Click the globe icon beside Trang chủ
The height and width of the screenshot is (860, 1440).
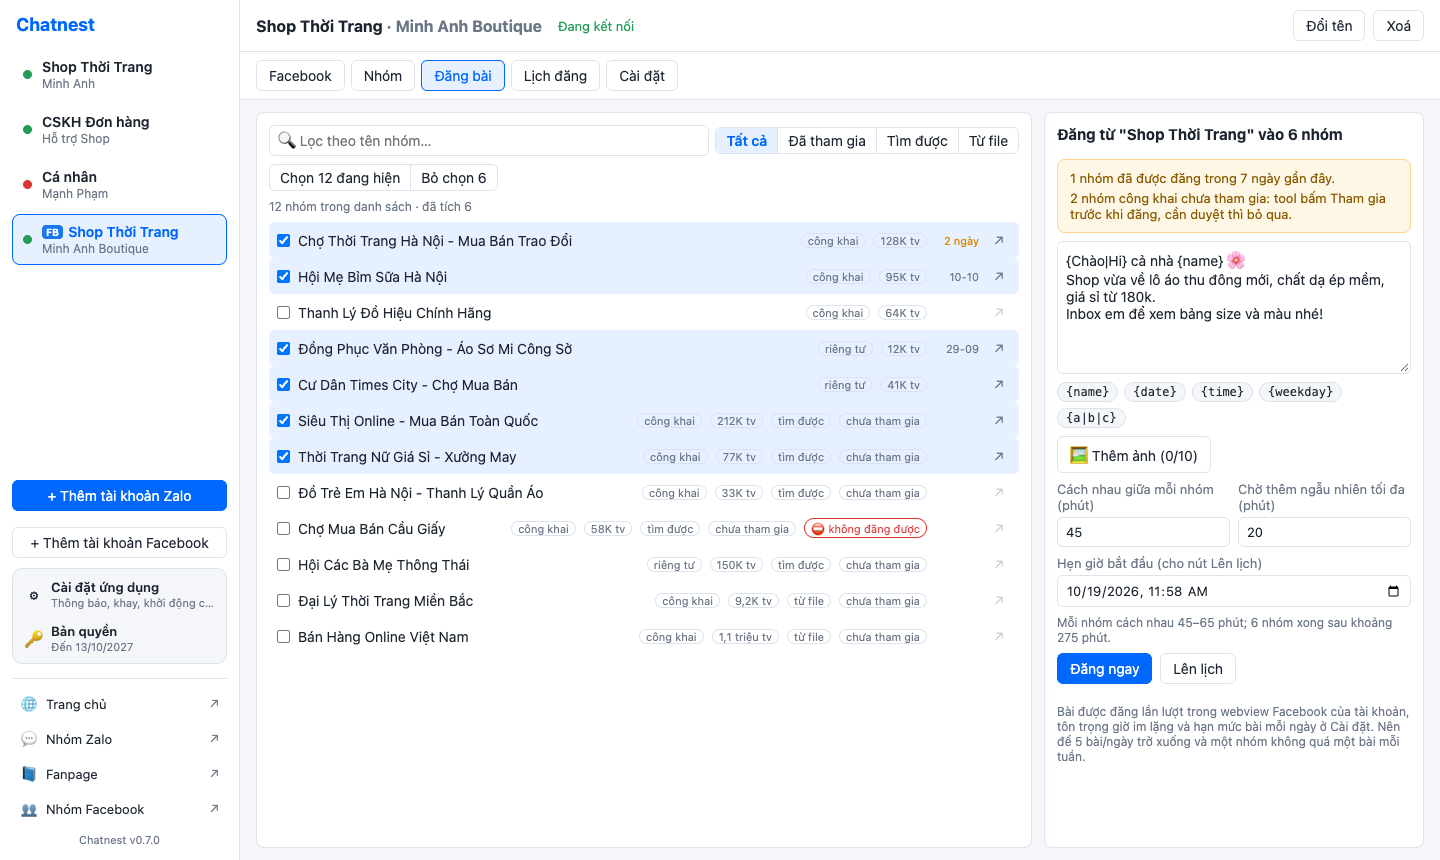coord(29,704)
